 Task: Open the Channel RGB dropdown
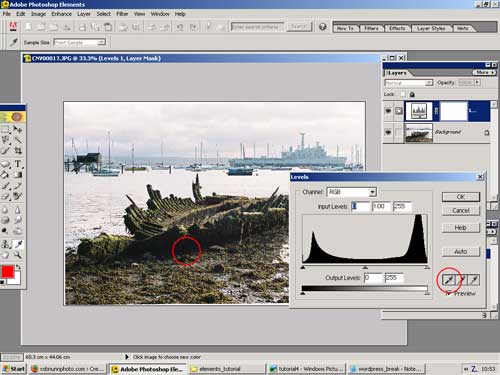point(351,192)
